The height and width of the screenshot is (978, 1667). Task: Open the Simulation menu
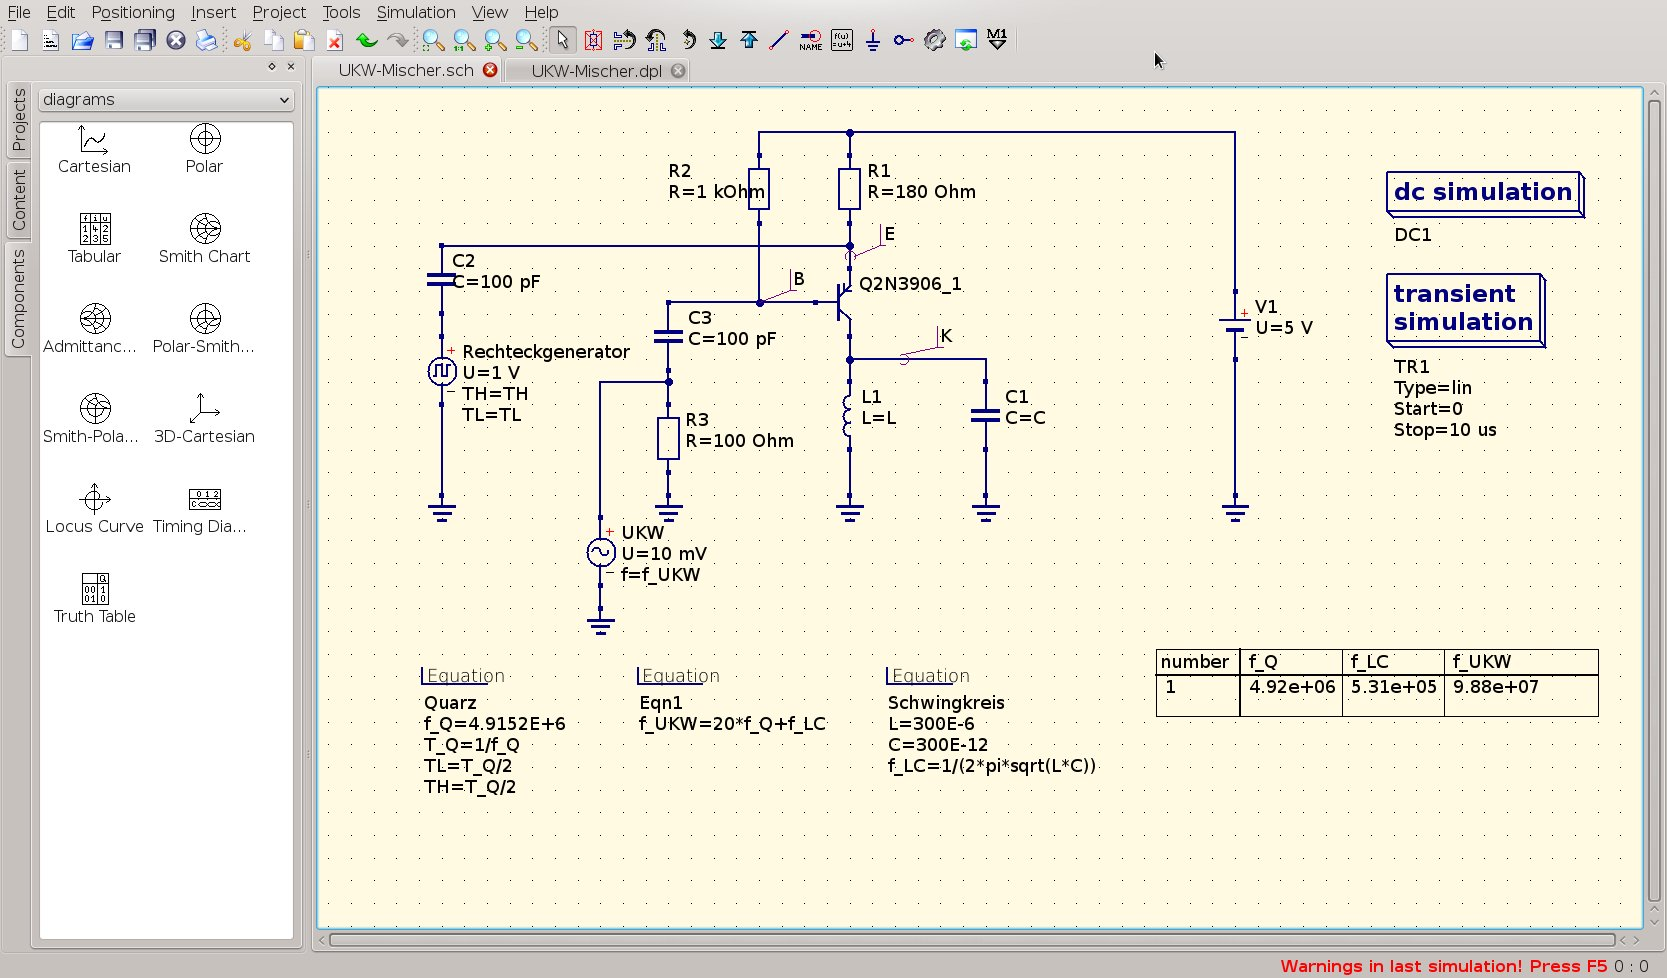pos(415,12)
